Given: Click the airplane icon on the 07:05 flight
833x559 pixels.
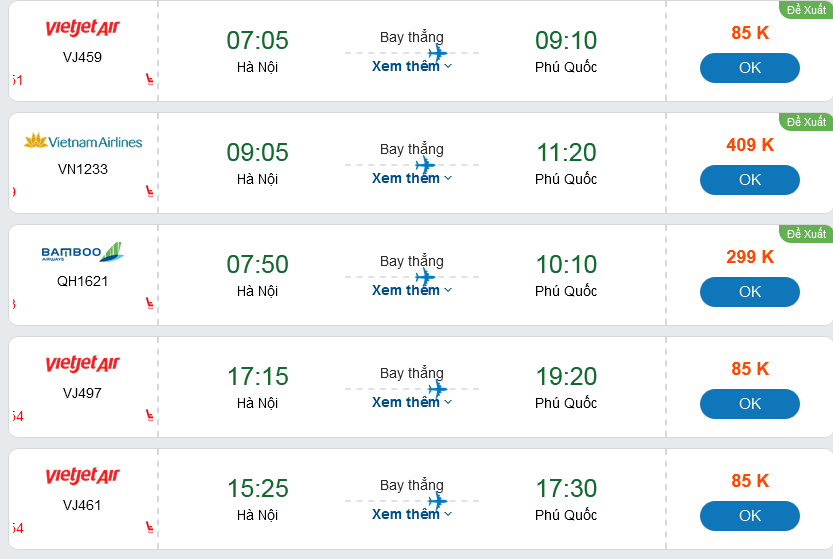Looking at the screenshot, I should point(437,52).
